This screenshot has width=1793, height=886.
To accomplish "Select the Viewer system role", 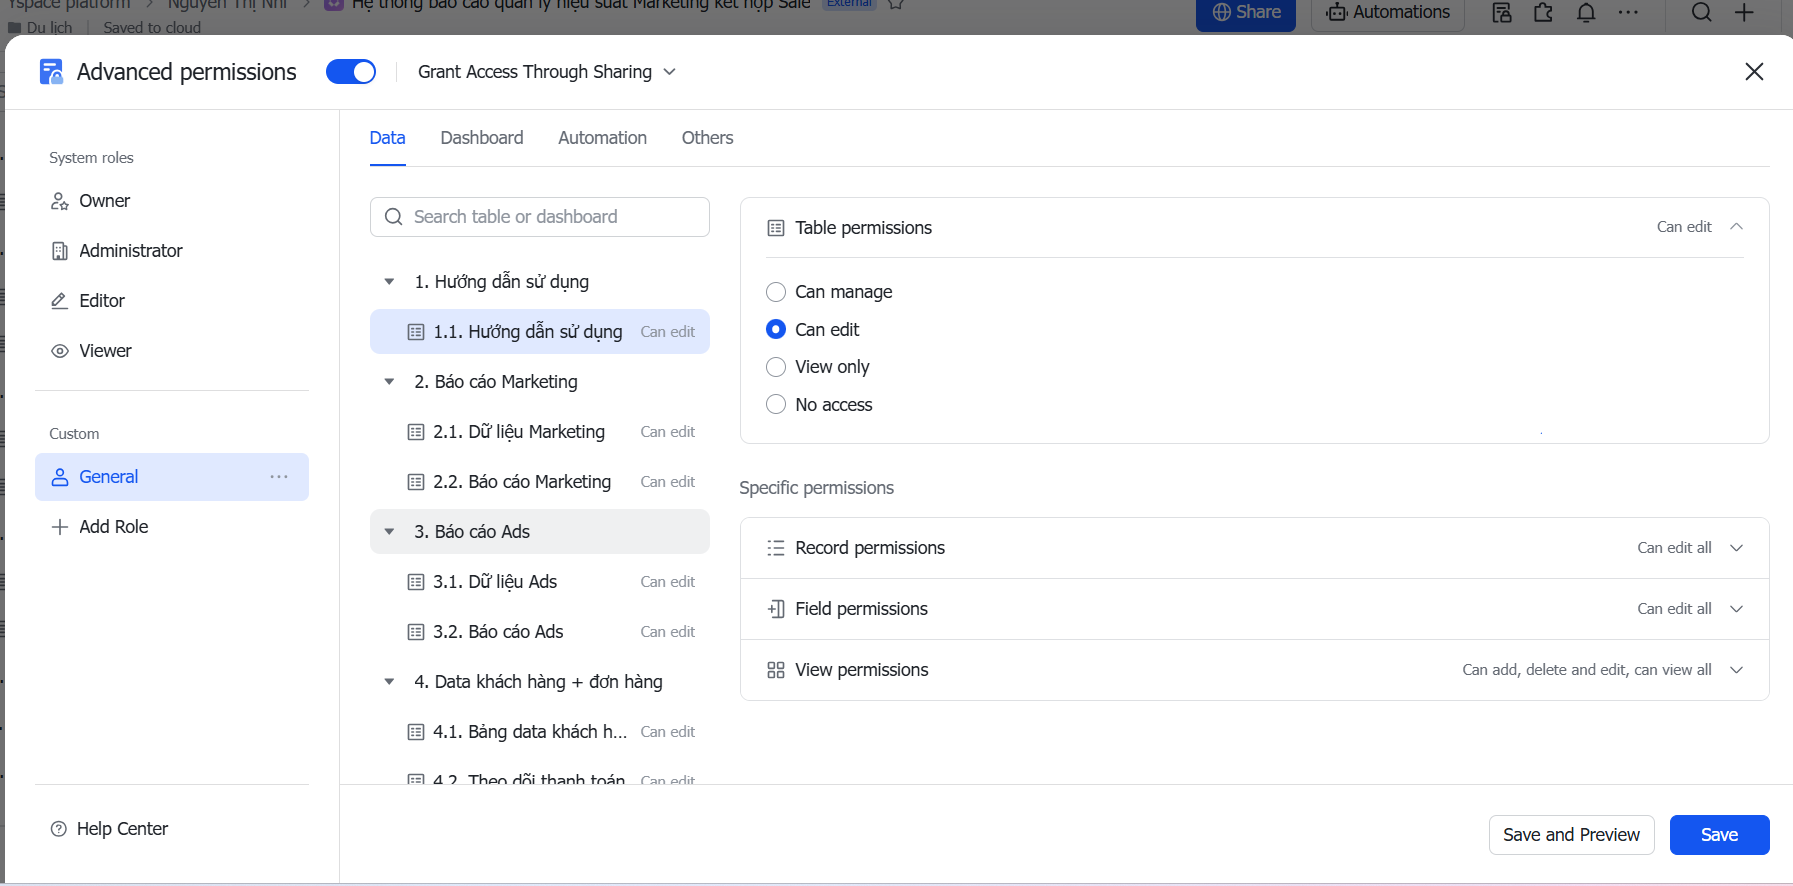I will click(x=172, y=351).
